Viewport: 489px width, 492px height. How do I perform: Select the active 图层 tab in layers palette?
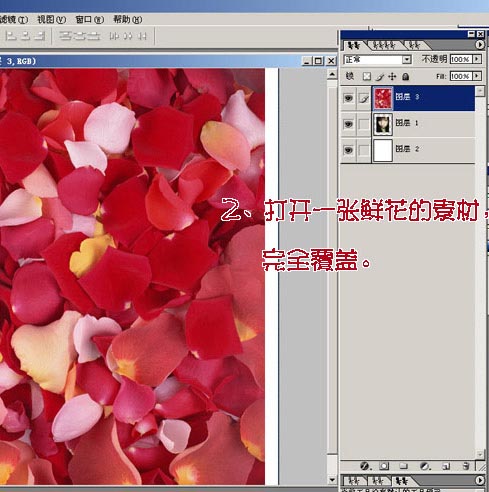point(354,45)
